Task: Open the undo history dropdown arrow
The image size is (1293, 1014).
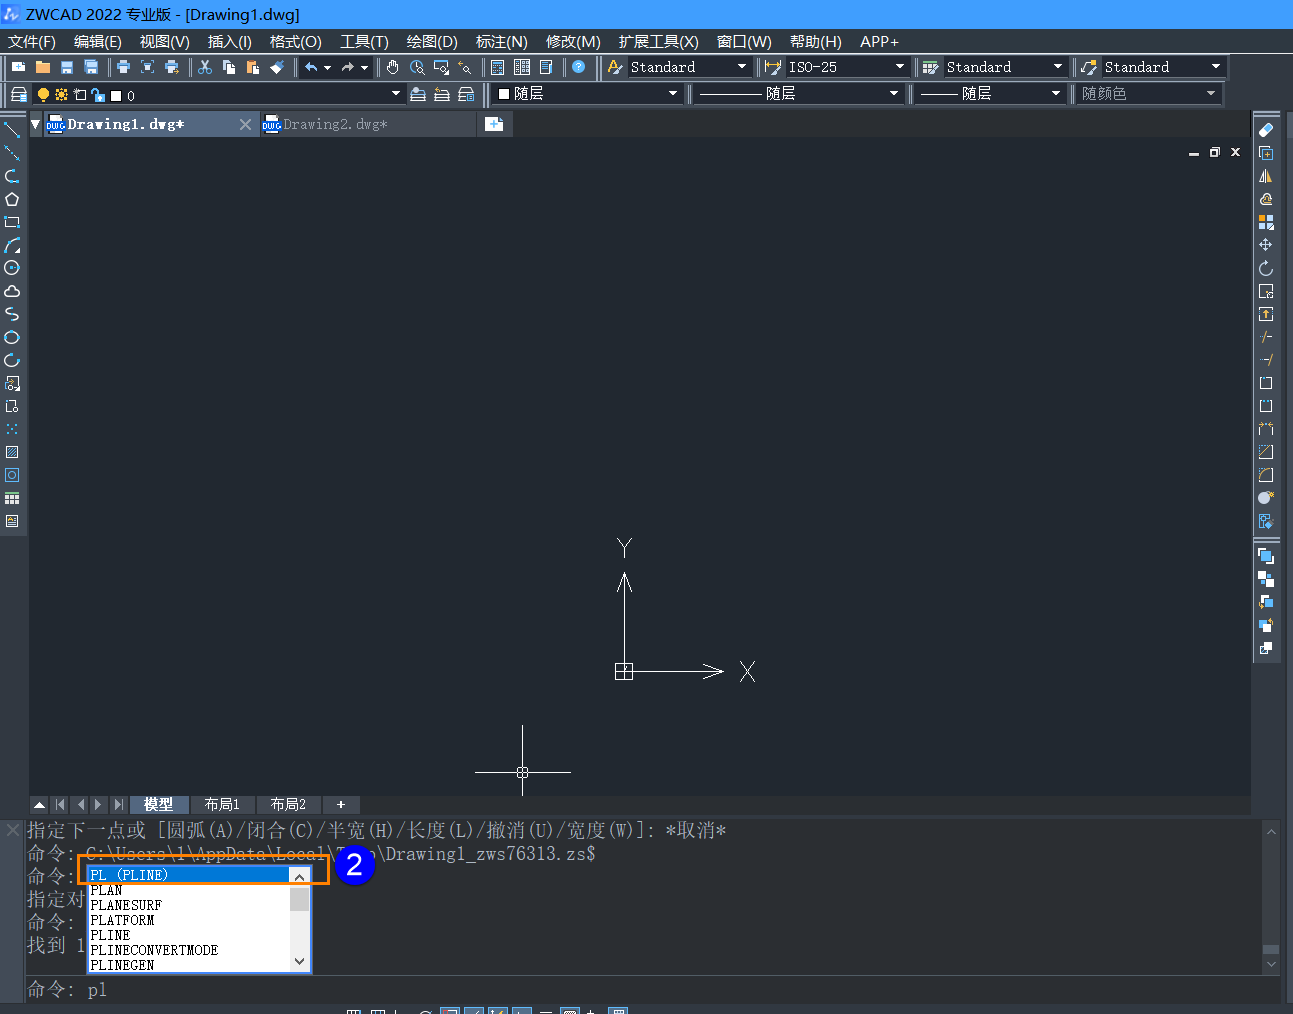Action: tap(327, 68)
